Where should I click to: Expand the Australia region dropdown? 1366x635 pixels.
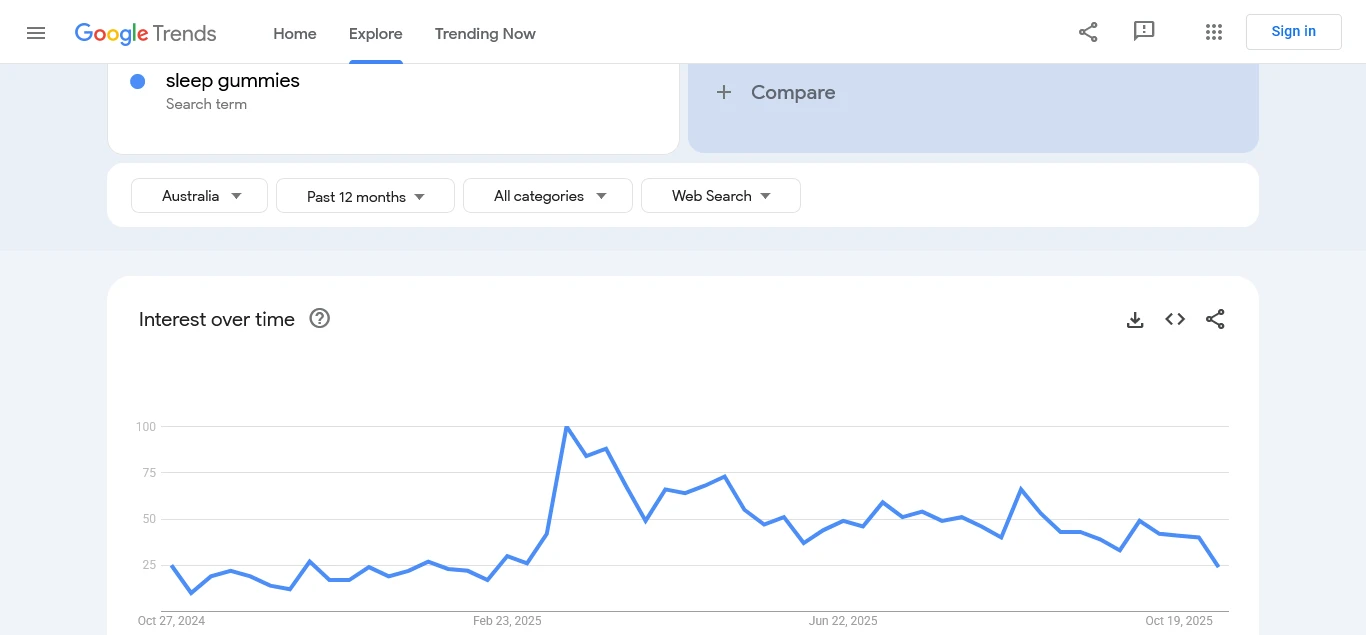click(x=200, y=196)
